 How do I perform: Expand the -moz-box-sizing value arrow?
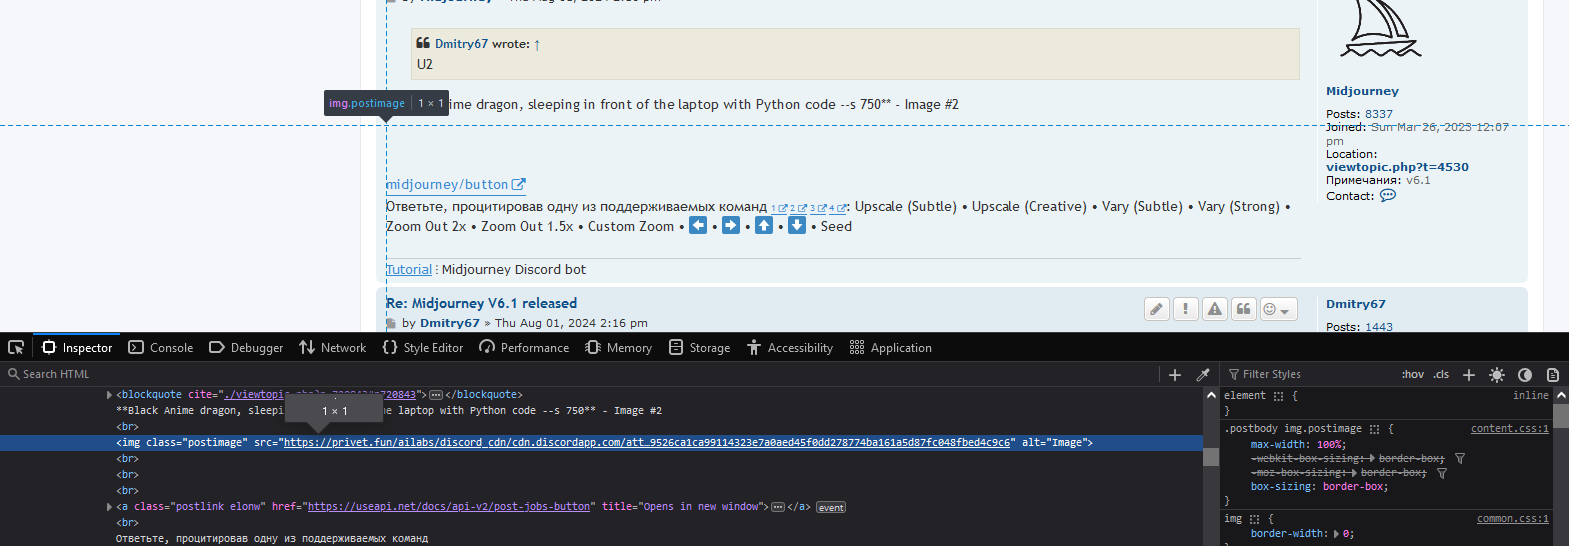point(1354,473)
